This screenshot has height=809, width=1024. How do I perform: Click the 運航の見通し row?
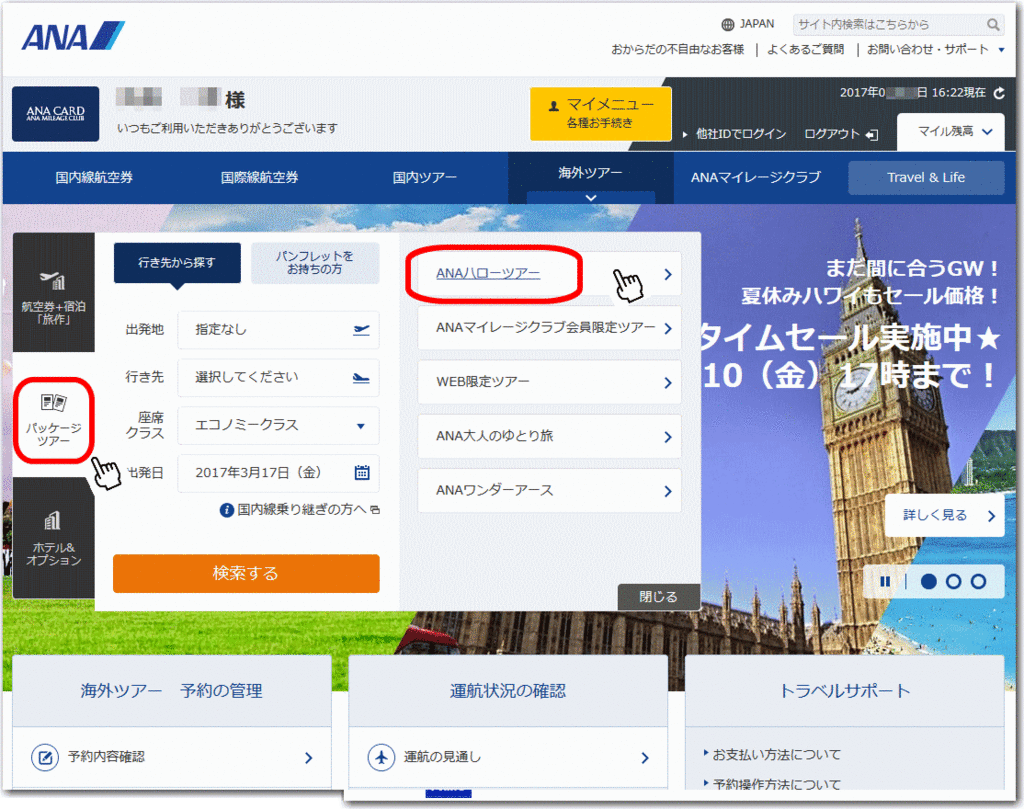tap(508, 757)
